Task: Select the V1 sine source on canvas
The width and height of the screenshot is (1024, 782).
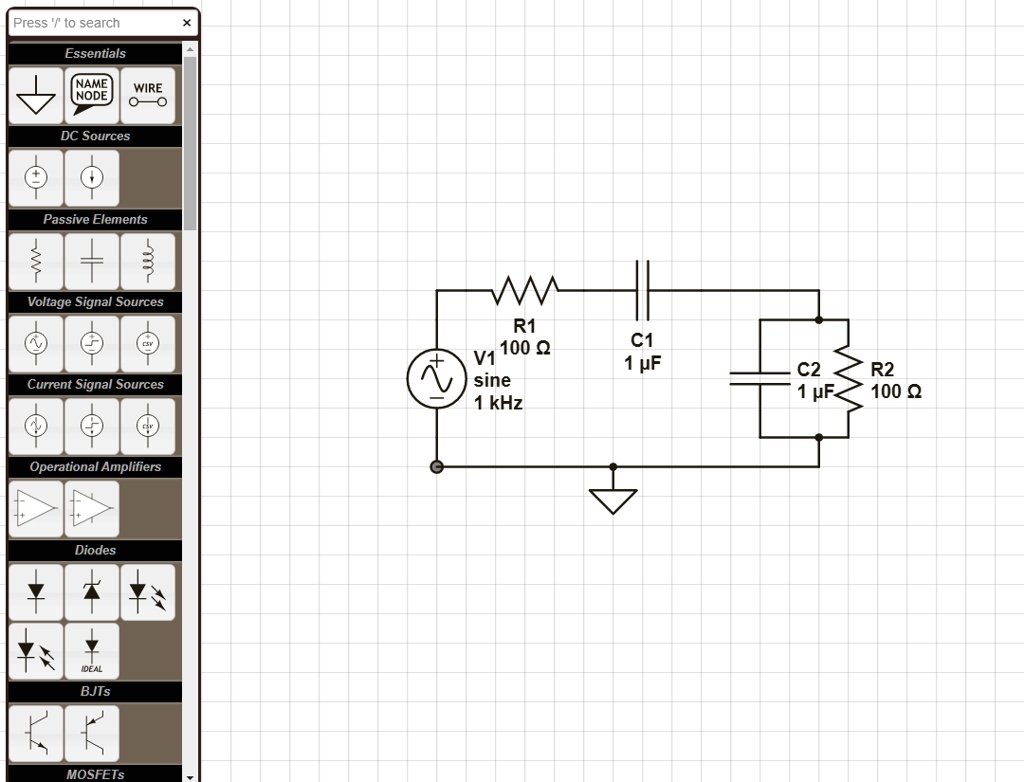Action: (x=435, y=379)
